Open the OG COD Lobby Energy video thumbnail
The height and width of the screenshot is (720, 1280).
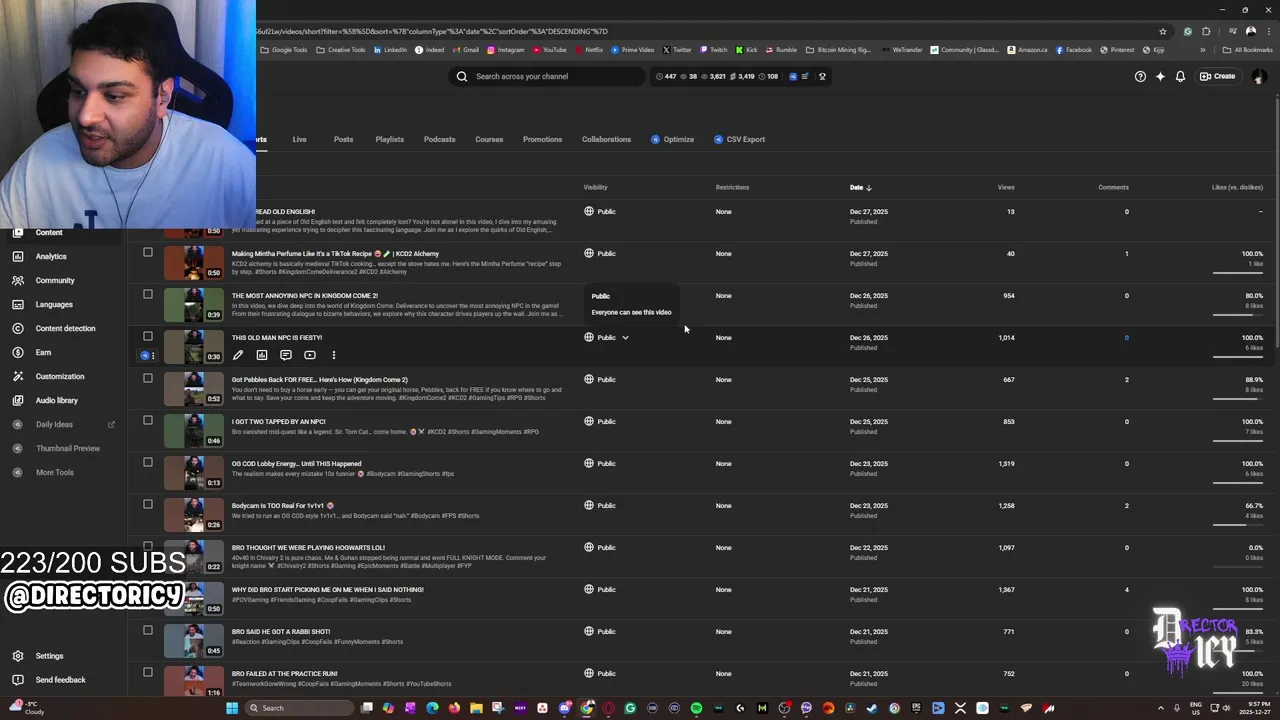coord(193,471)
